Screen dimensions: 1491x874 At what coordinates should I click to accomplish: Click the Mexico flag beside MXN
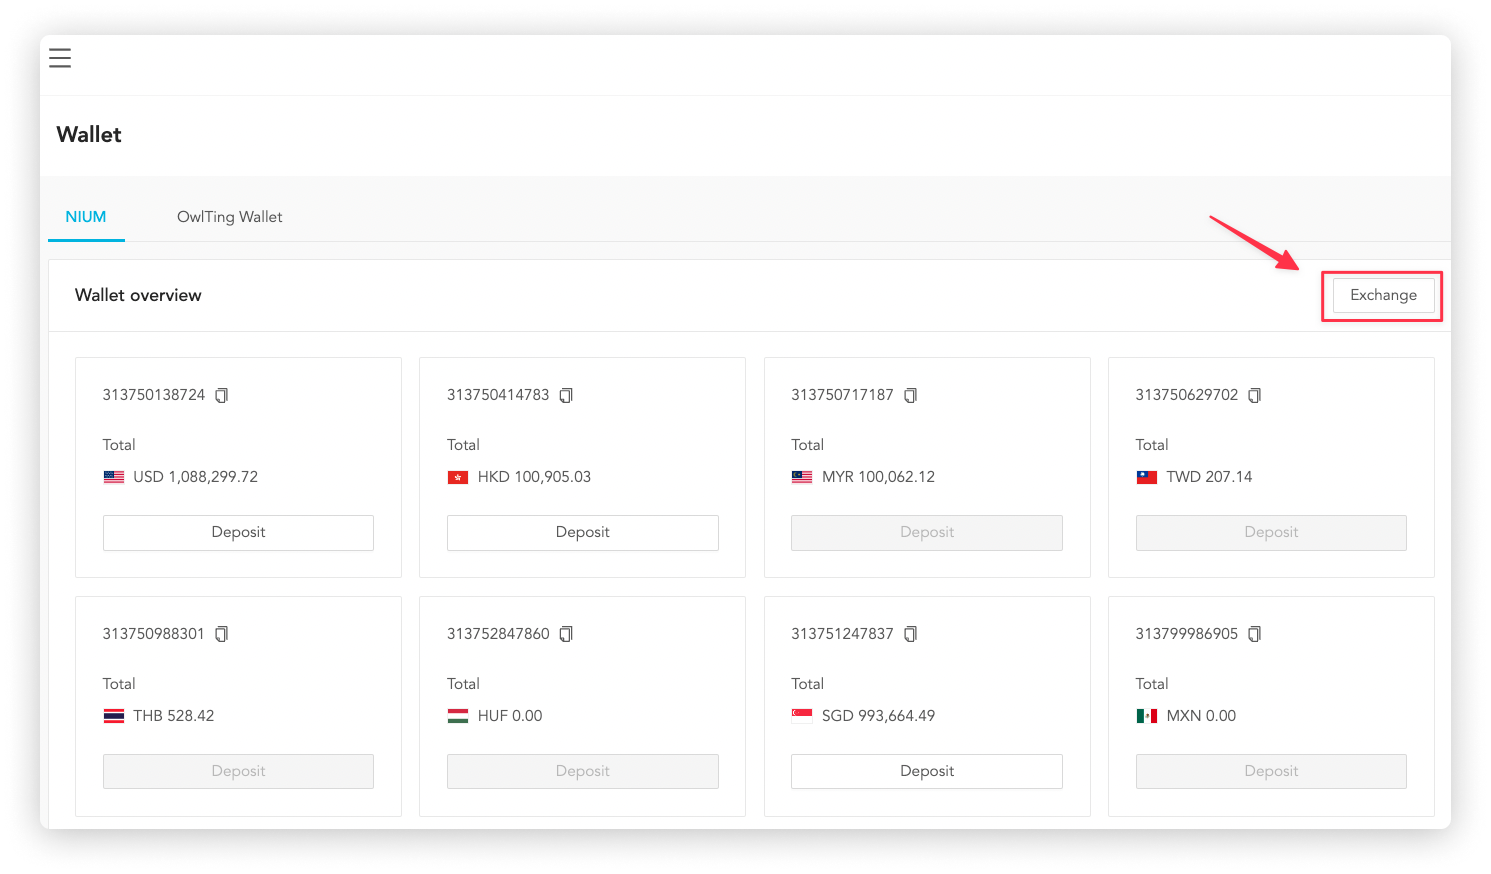point(1147,716)
